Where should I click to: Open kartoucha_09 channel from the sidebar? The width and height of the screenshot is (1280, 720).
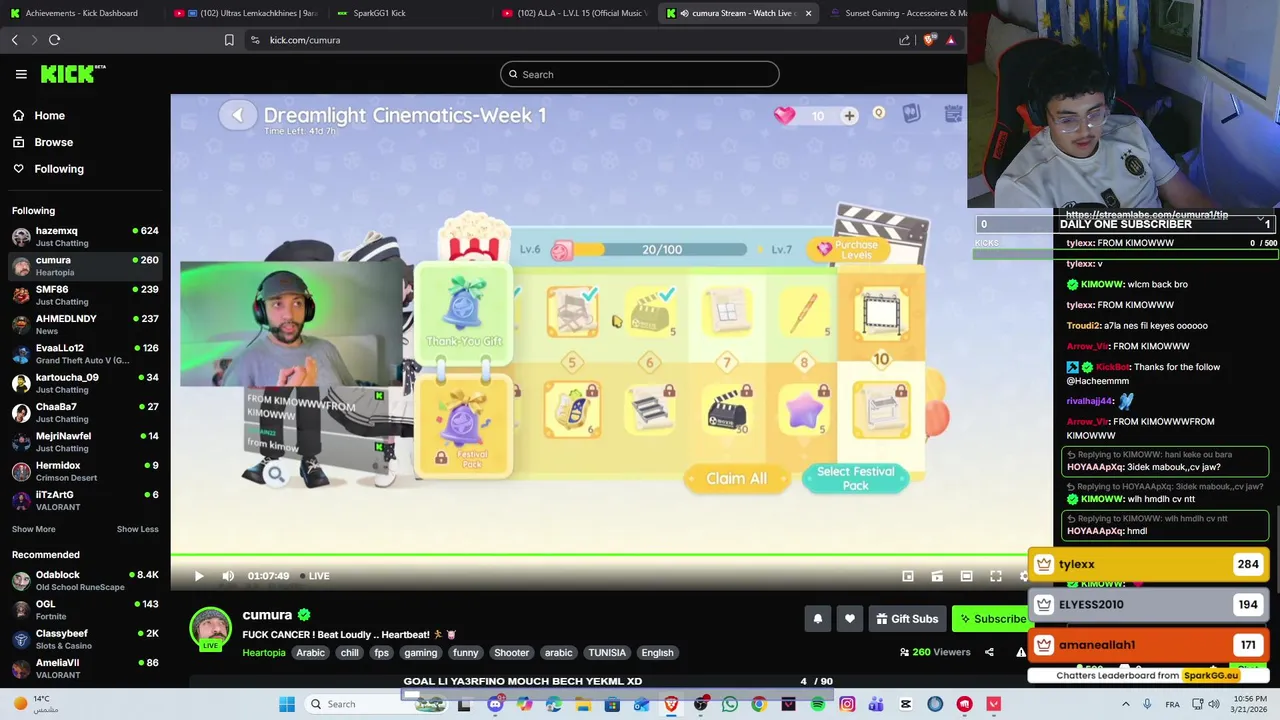[85, 383]
